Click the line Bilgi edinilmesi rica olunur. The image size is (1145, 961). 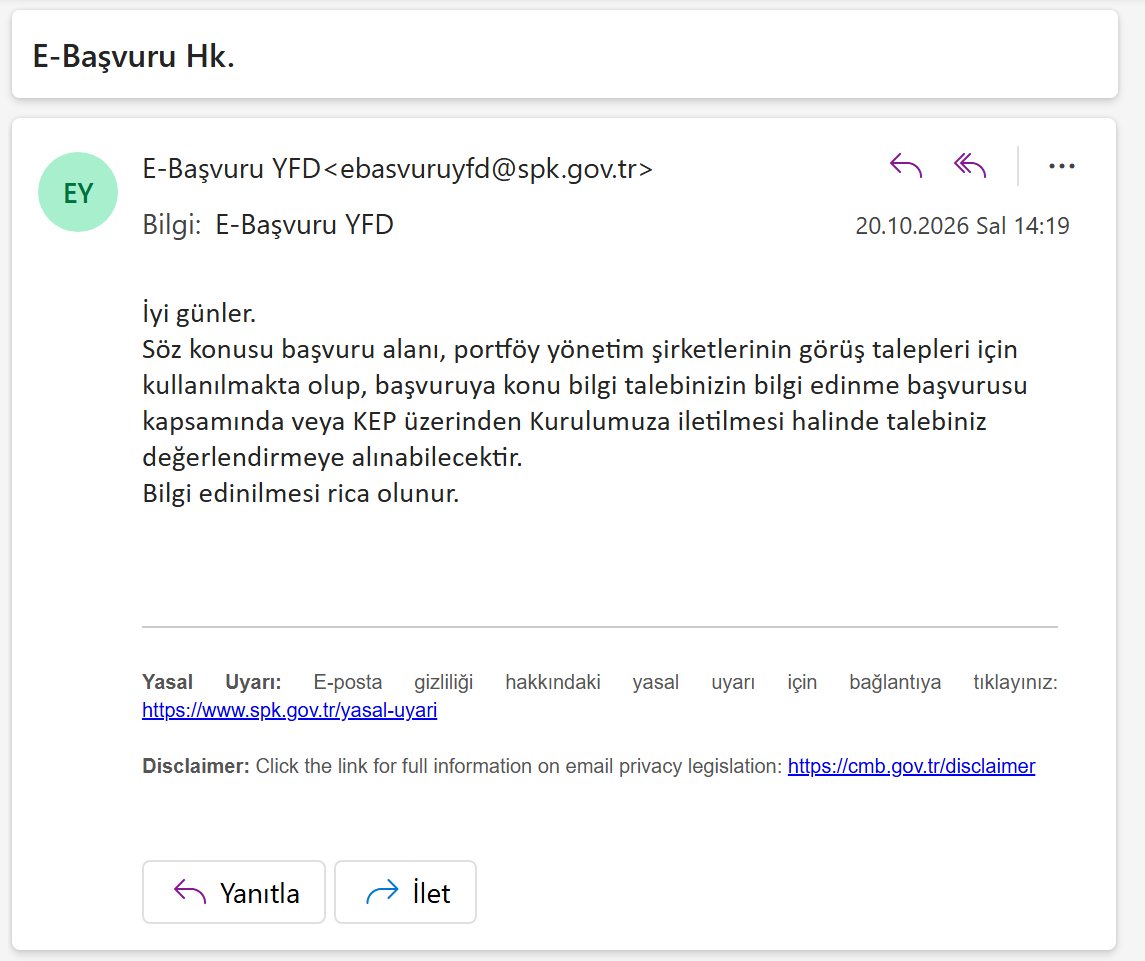coord(301,493)
